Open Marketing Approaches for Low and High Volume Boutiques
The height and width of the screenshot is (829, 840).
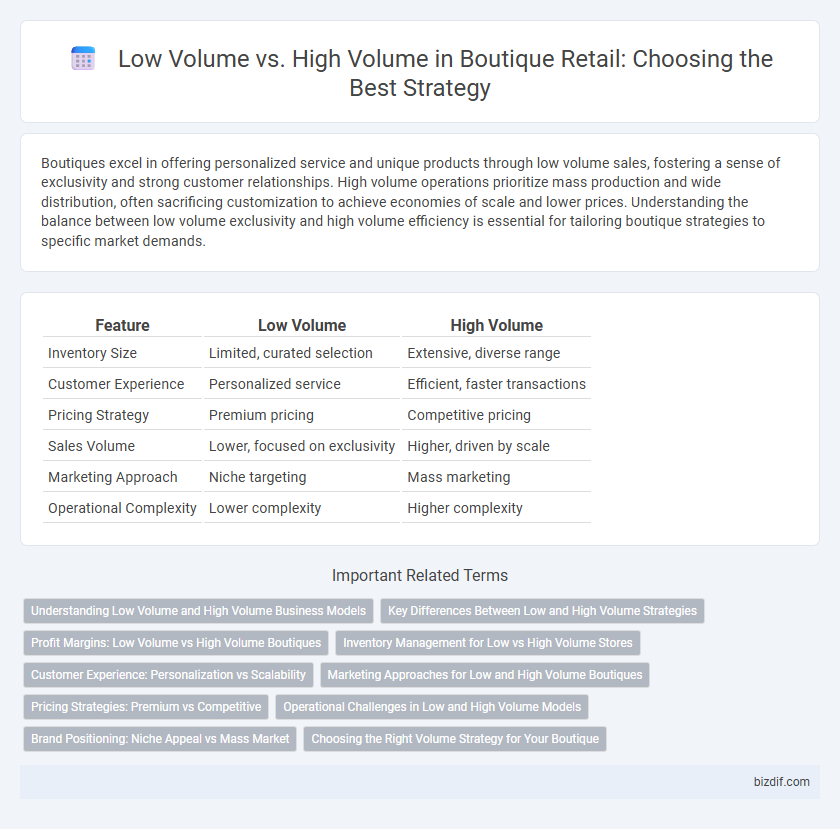(485, 675)
